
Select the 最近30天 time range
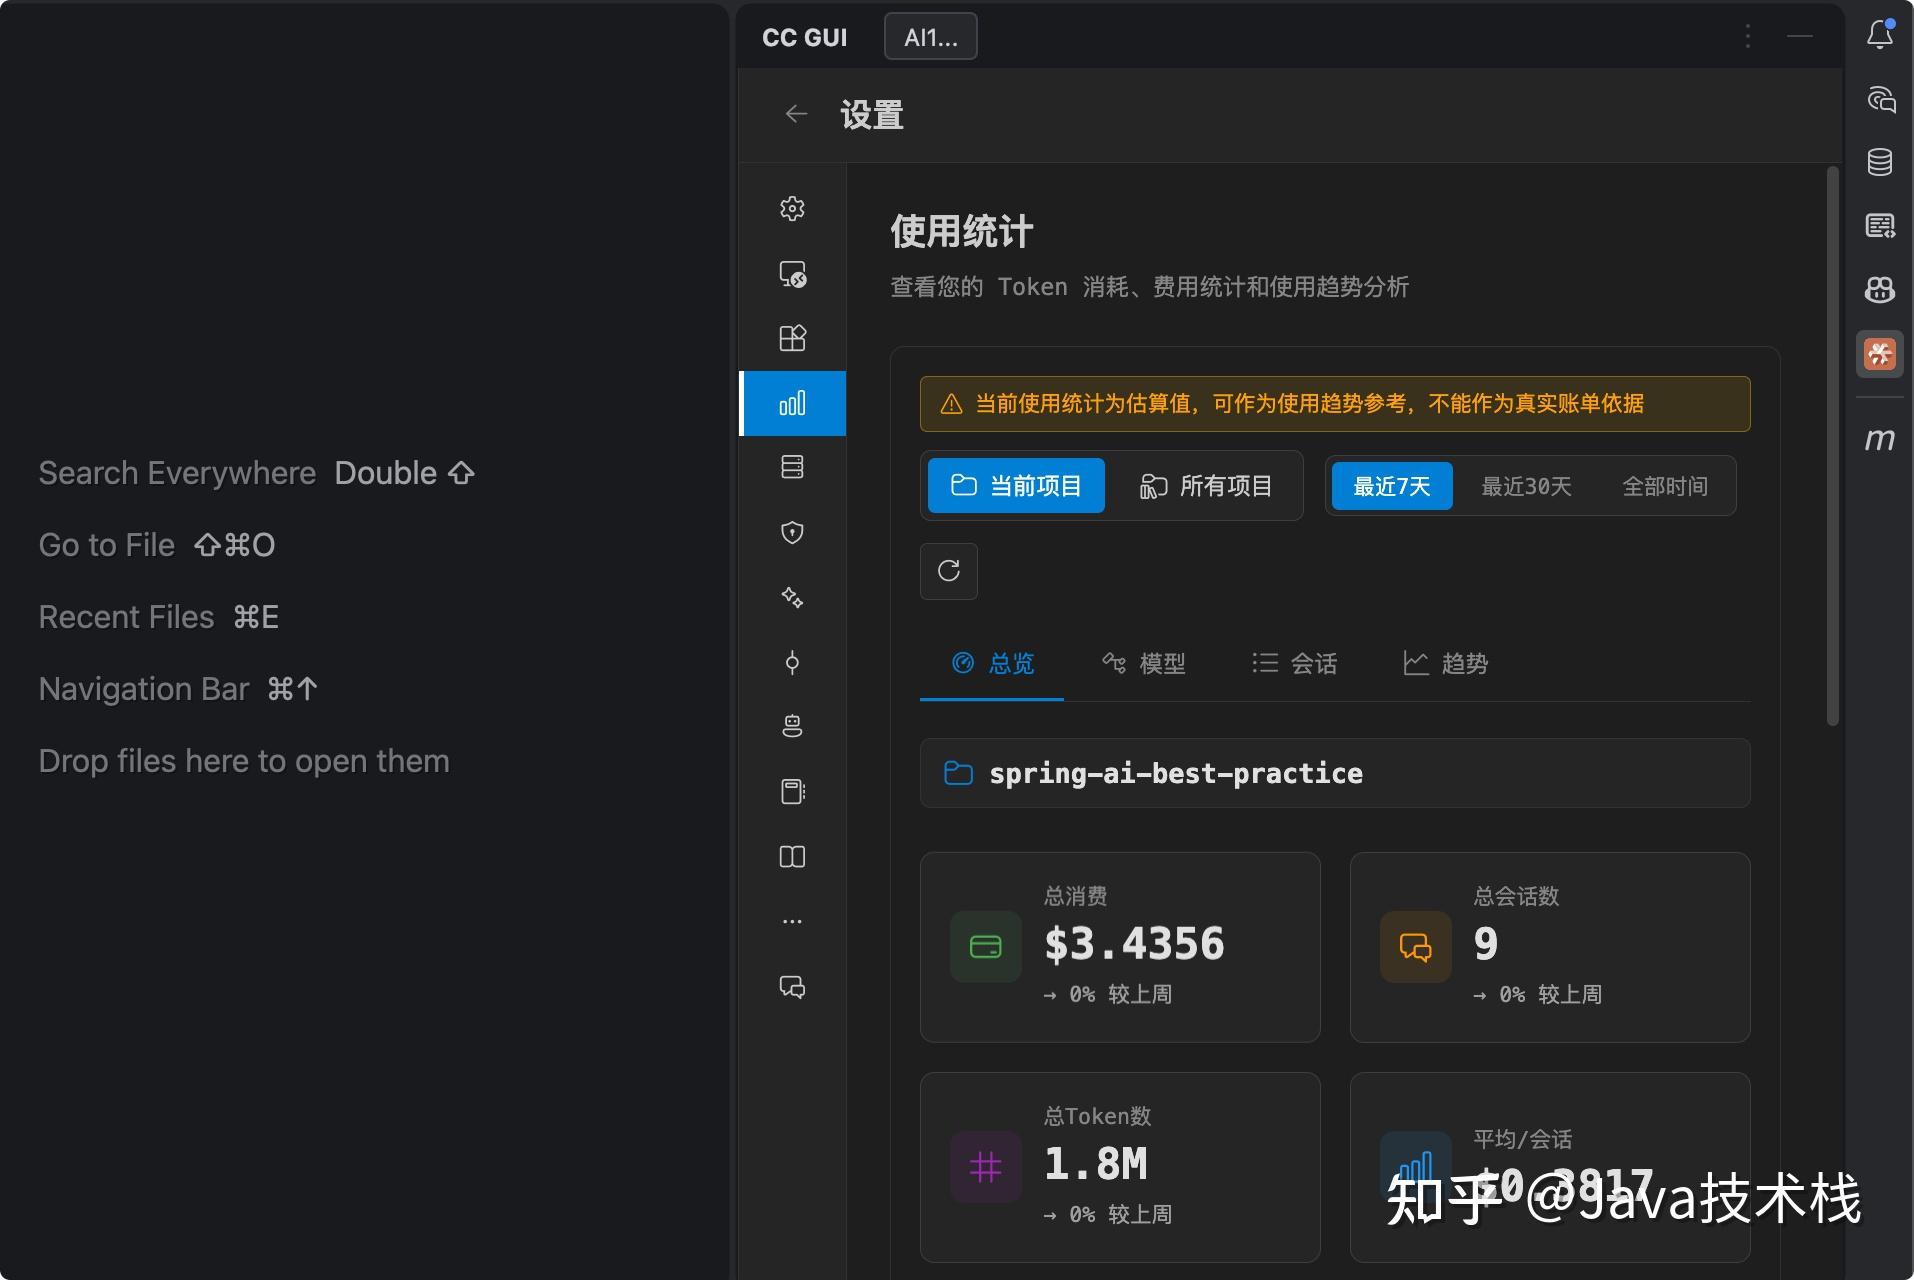coord(1526,486)
